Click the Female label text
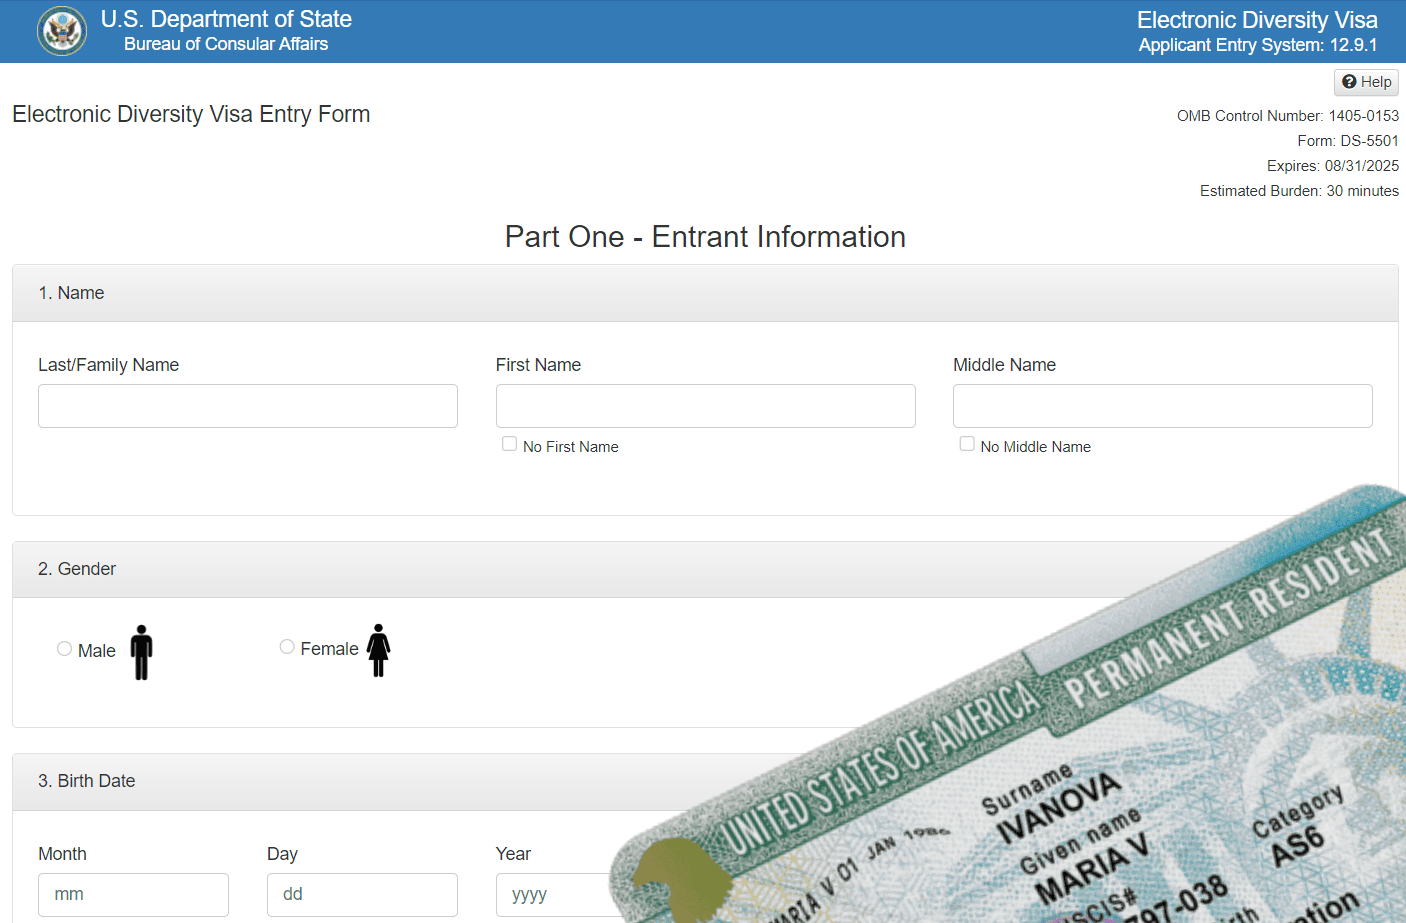The height and width of the screenshot is (923, 1406). point(329,649)
